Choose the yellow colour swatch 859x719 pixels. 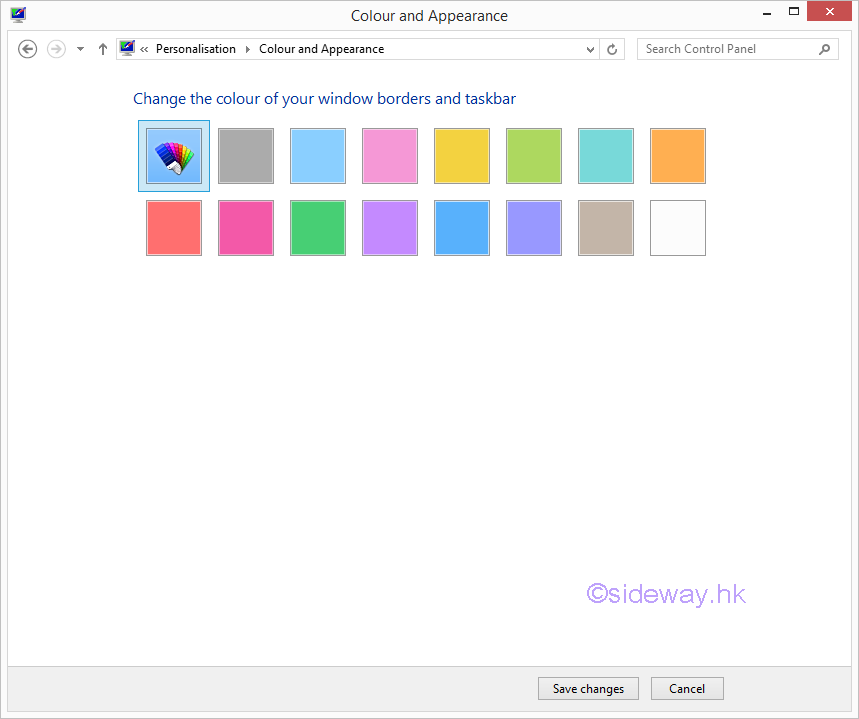(462, 156)
